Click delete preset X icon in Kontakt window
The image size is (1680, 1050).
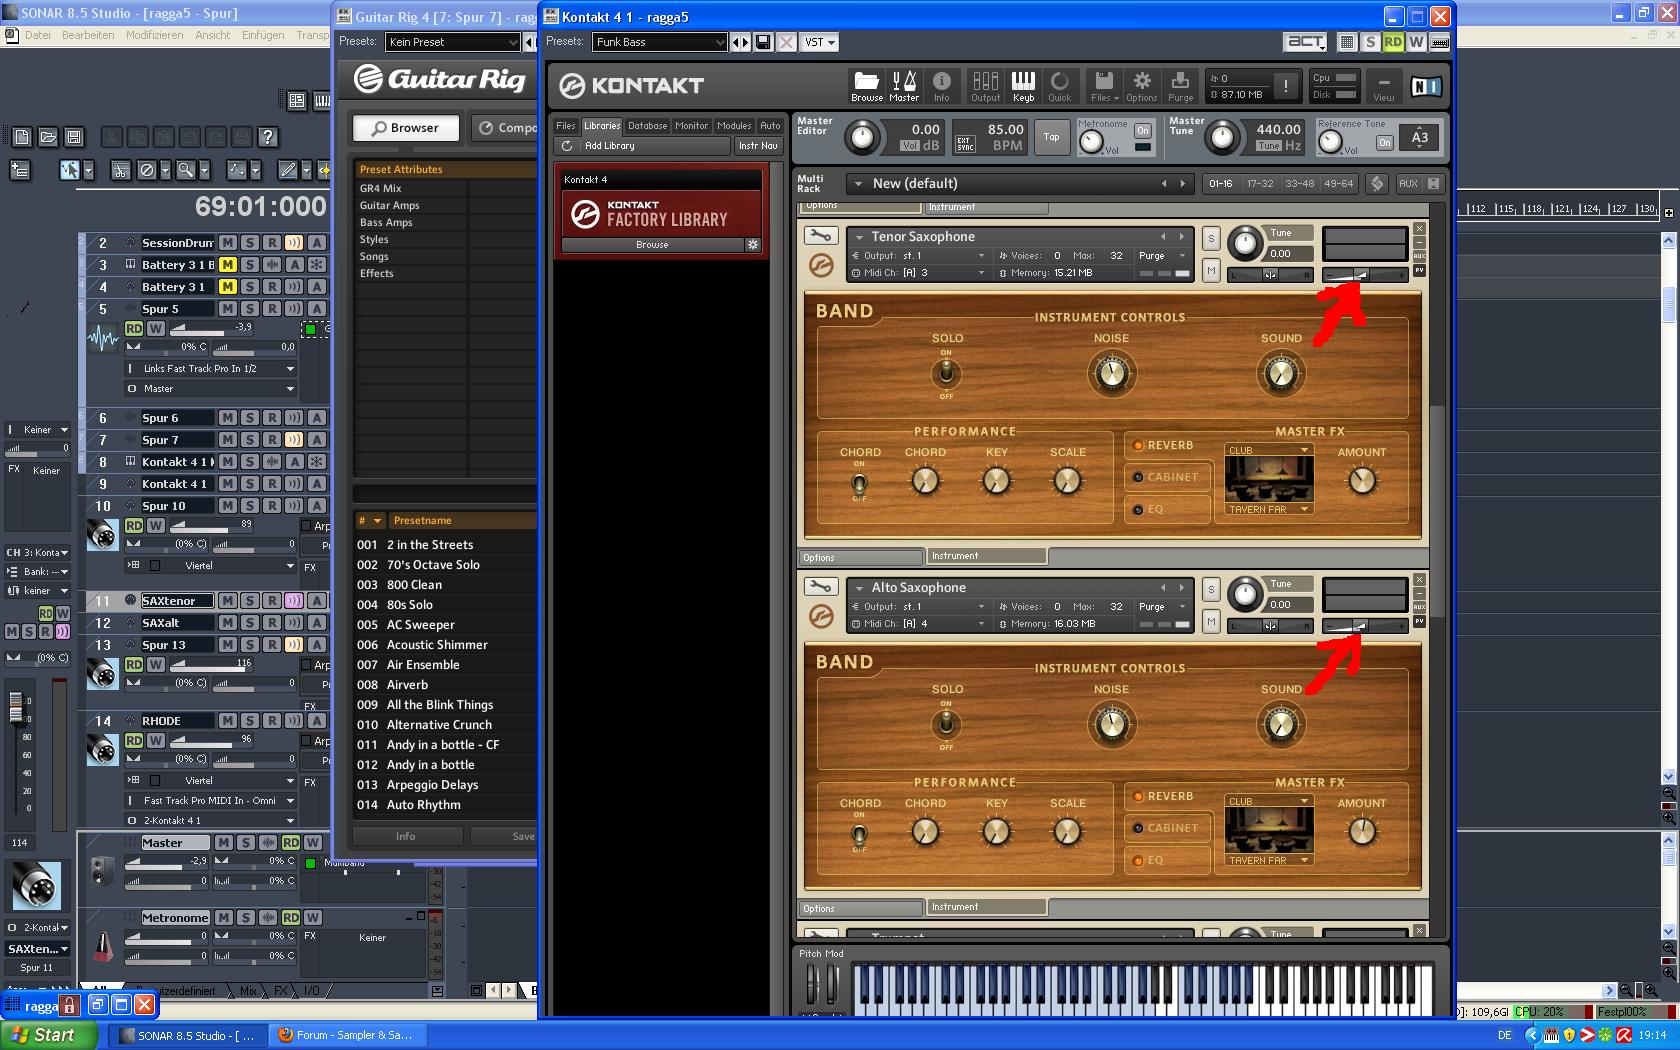[x=786, y=42]
